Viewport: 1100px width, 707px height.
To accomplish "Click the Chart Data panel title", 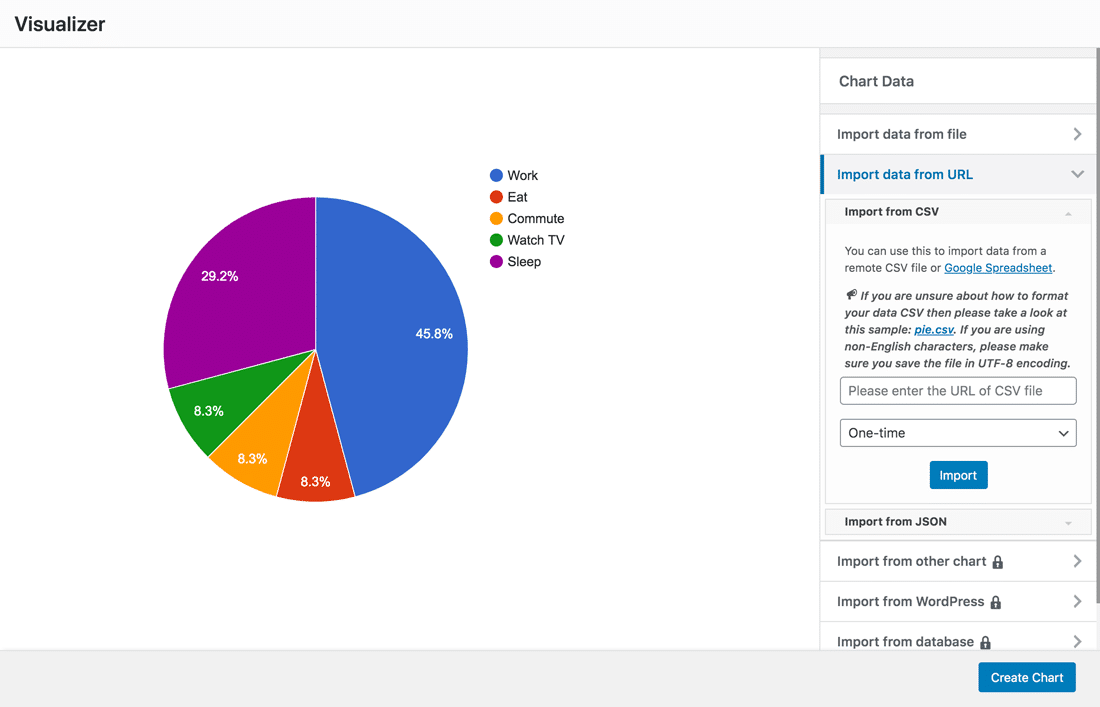I will pos(876,81).
